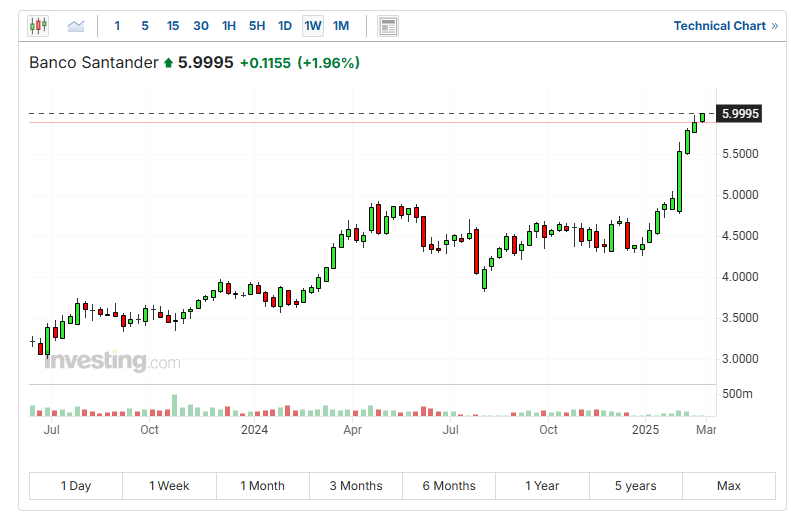Click the 2025 date axis label
Image resolution: width=791 pixels, height=521 pixels.
[x=646, y=430]
